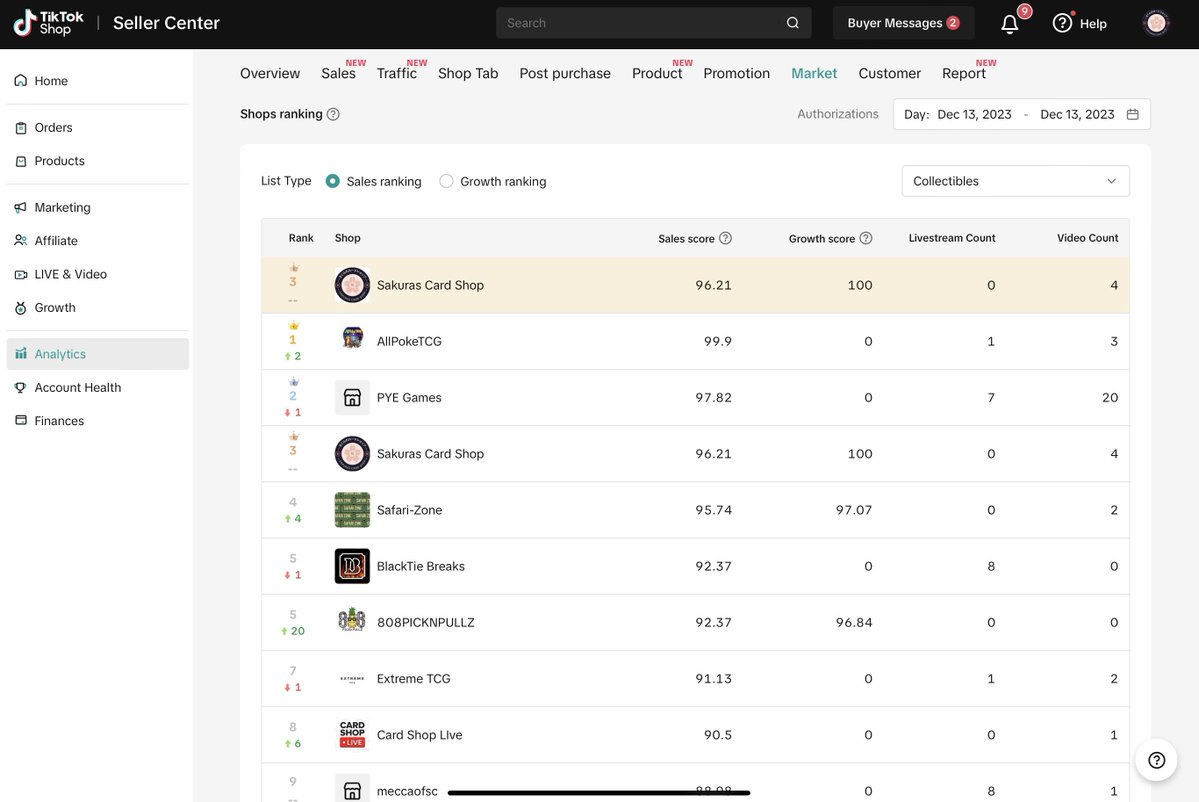Viewport: 1199px width, 802px height.
Task: Click the Card Shop LIve logo
Action: point(352,734)
